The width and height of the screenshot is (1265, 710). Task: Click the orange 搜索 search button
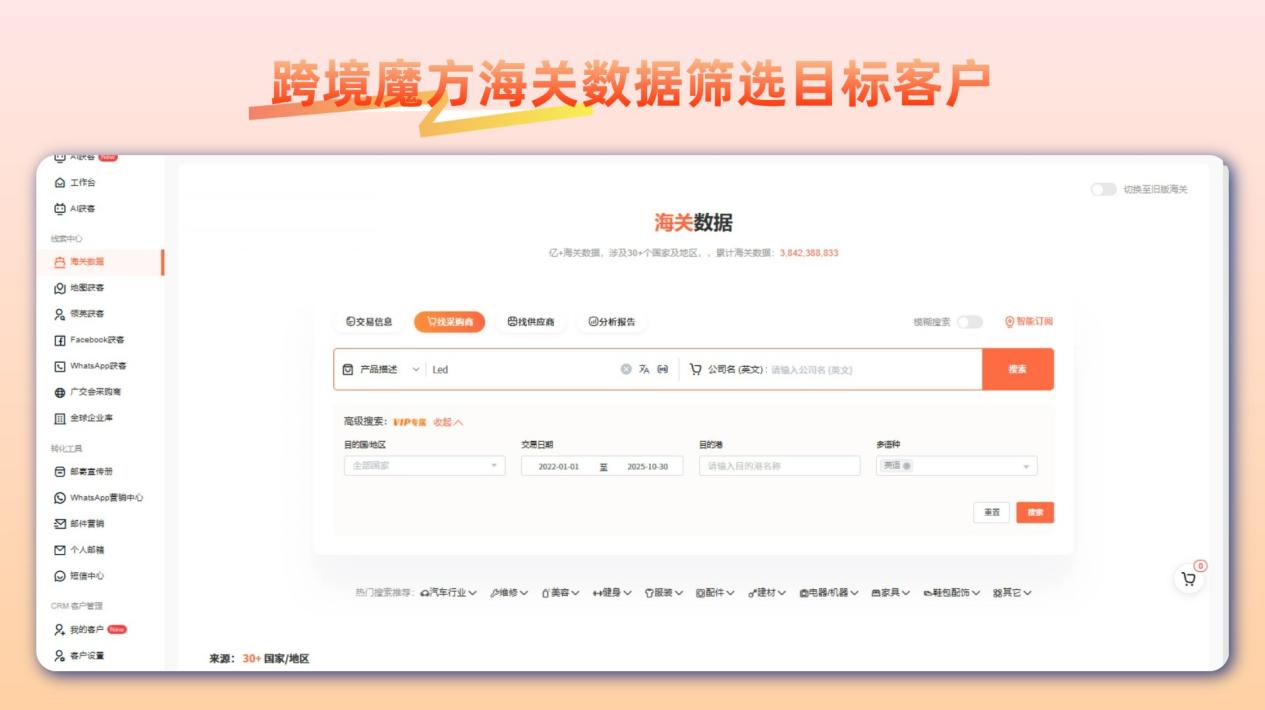click(x=1017, y=369)
